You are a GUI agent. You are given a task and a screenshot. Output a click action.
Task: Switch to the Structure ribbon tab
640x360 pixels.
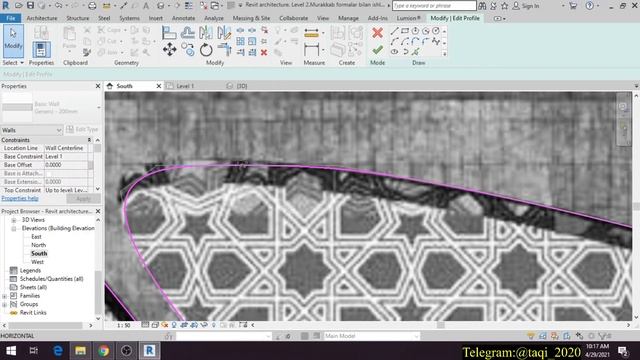click(x=78, y=18)
